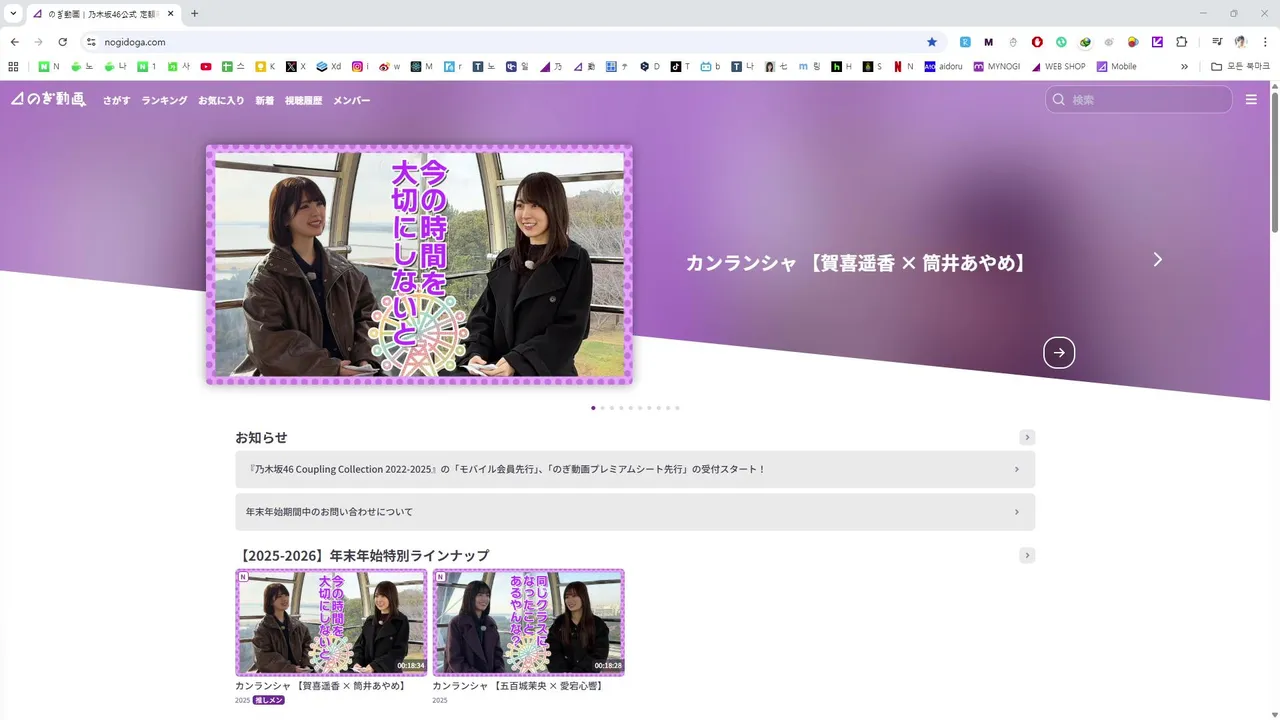Click the search magnifier icon
This screenshot has height=720, width=1280.
[1059, 100]
